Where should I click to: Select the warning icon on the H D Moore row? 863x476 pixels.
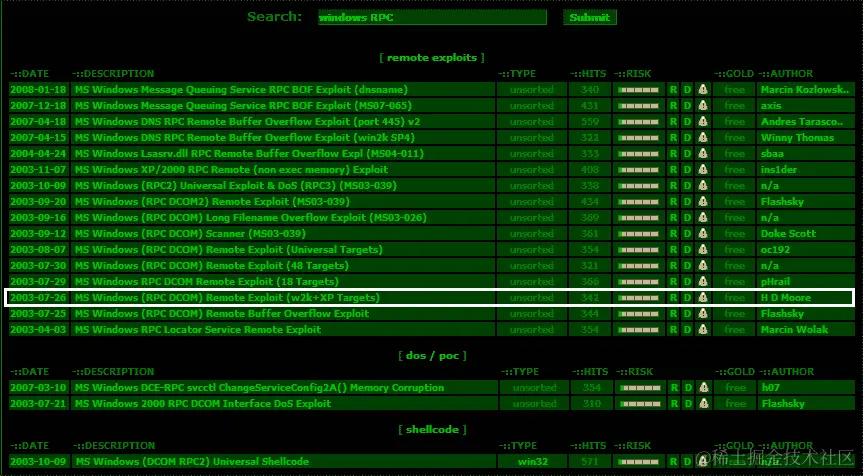(x=702, y=298)
